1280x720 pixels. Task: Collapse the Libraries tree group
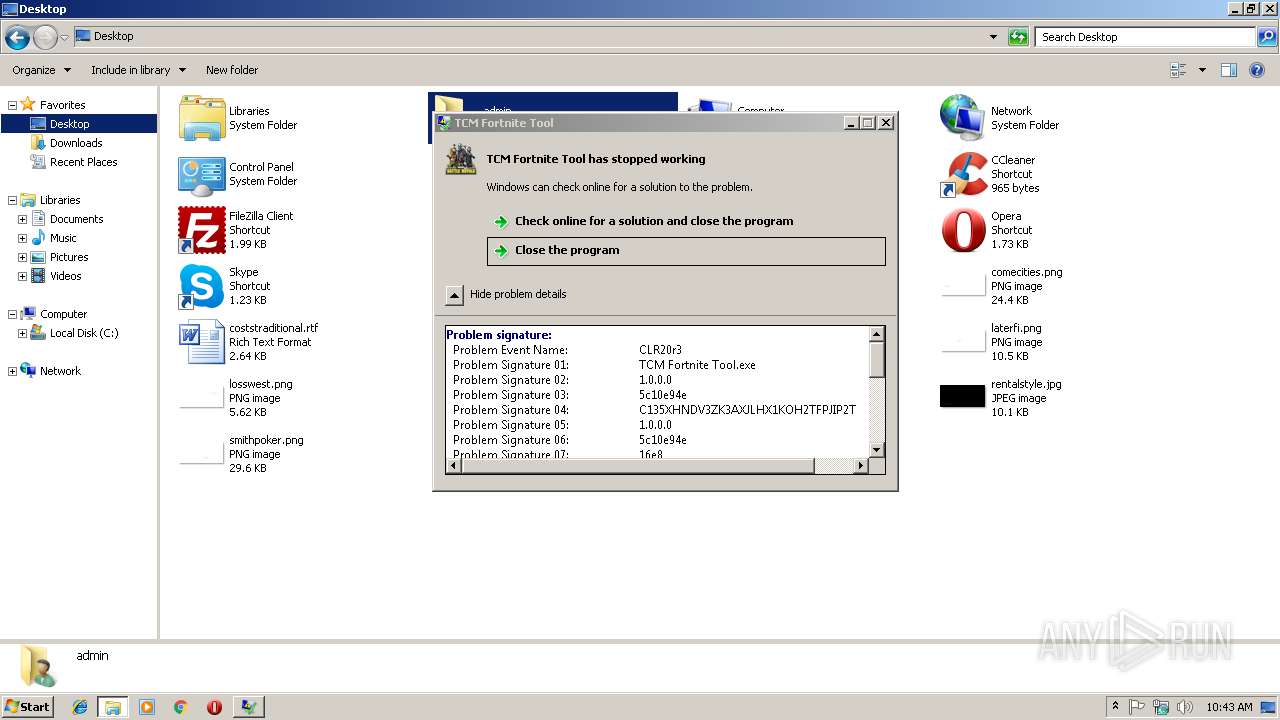coord(12,200)
